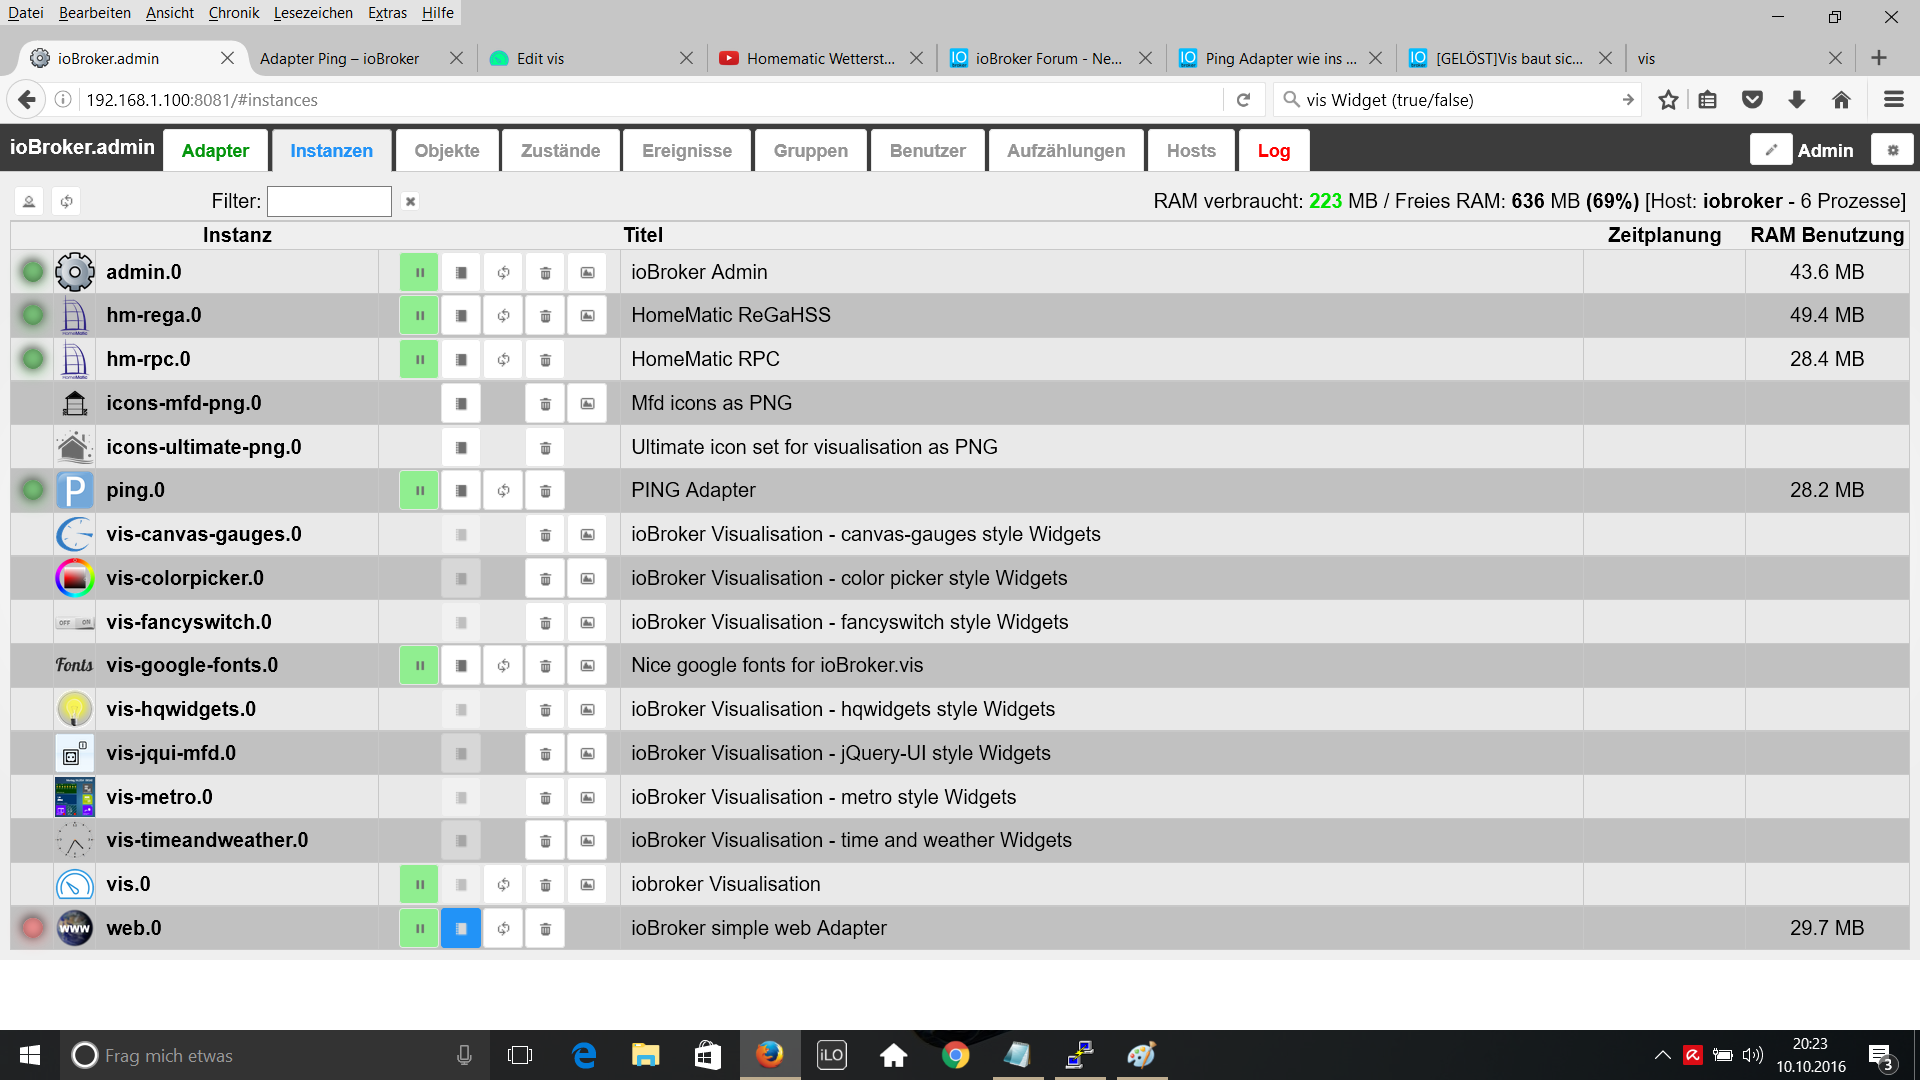The width and height of the screenshot is (1920, 1080).
Task: Open highlighted configuration button of web.0
Action: click(x=461, y=928)
